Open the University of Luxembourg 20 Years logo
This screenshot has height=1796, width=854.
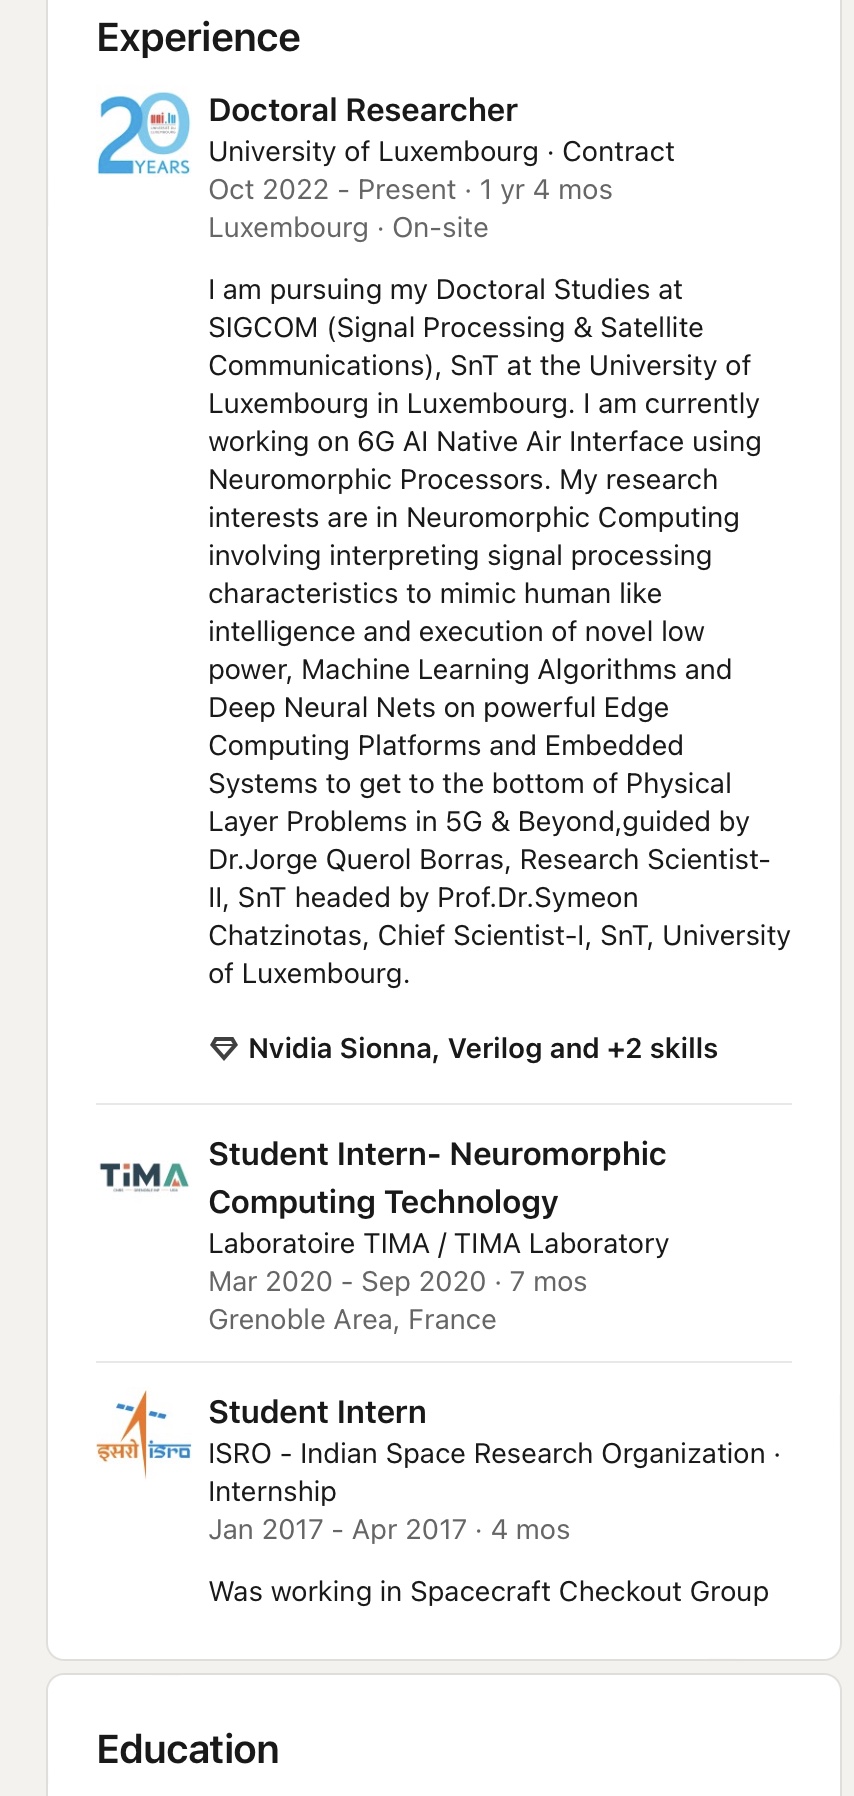click(144, 134)
